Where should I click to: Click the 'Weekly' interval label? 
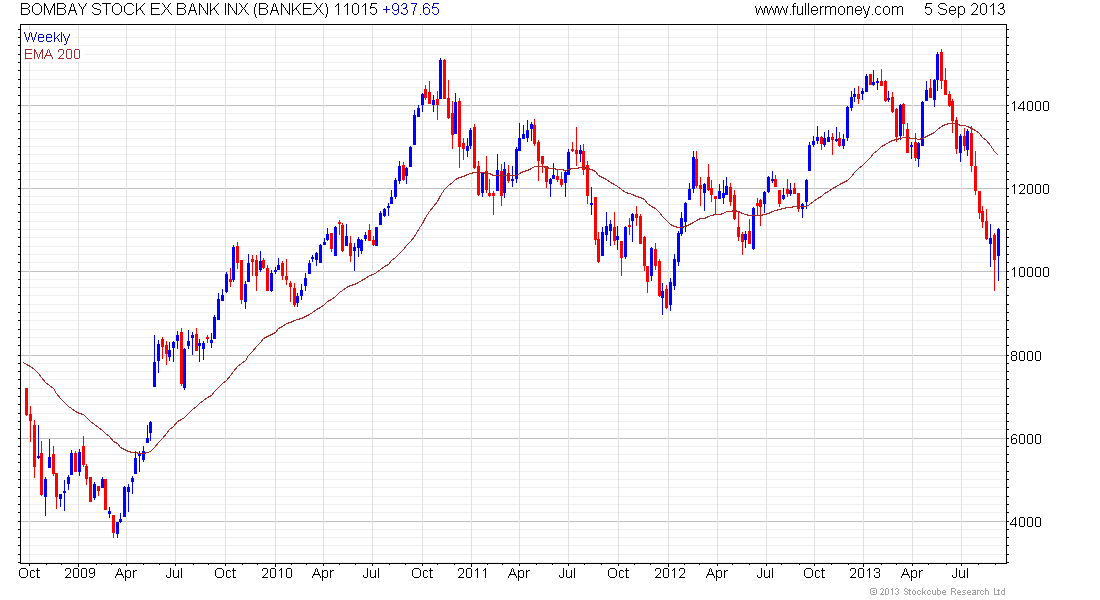47,37
